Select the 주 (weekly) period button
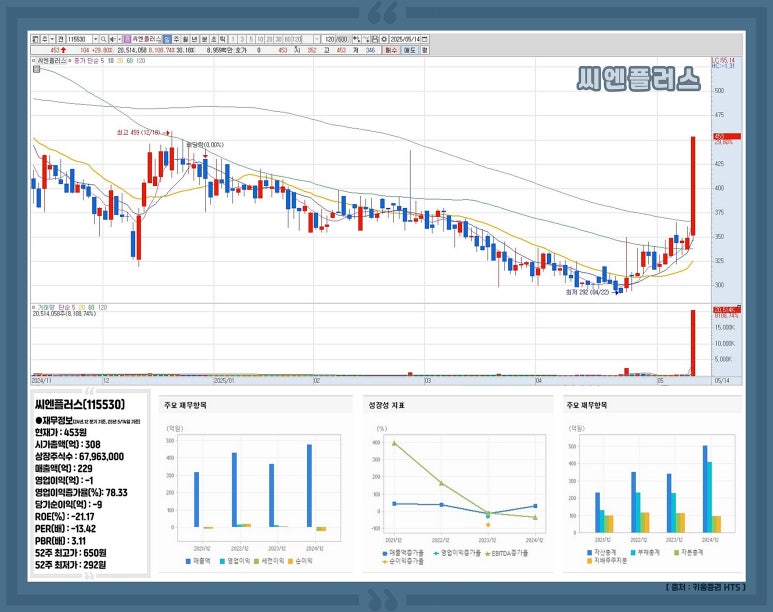This screenshot has width=773, height=612. click(x=176, y=39)
